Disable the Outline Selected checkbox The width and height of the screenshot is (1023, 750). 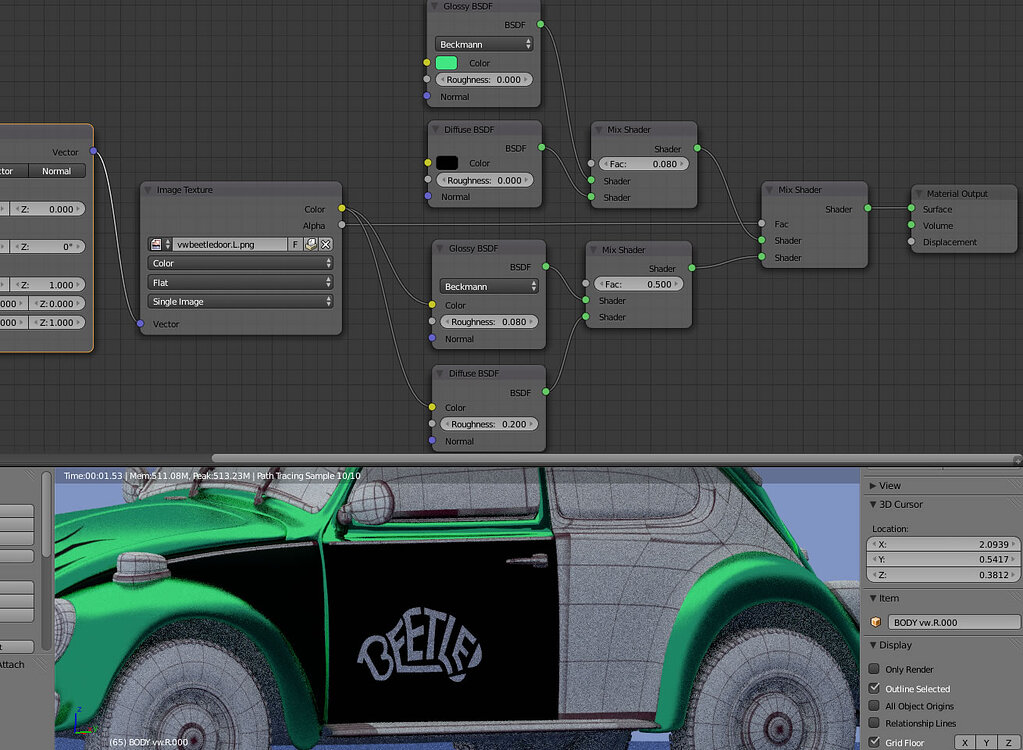pos(874,688)
